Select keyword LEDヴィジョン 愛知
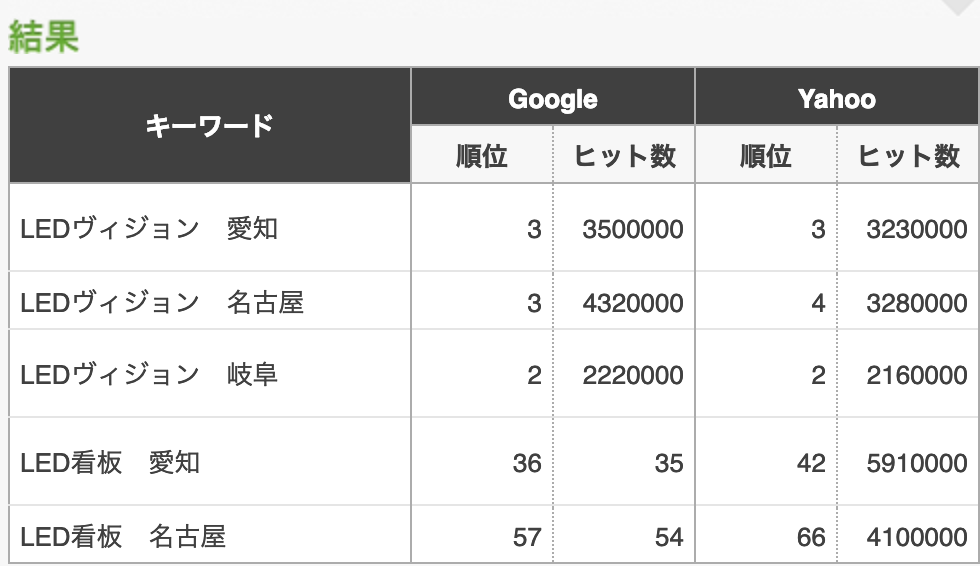 [x=149, y=229]
